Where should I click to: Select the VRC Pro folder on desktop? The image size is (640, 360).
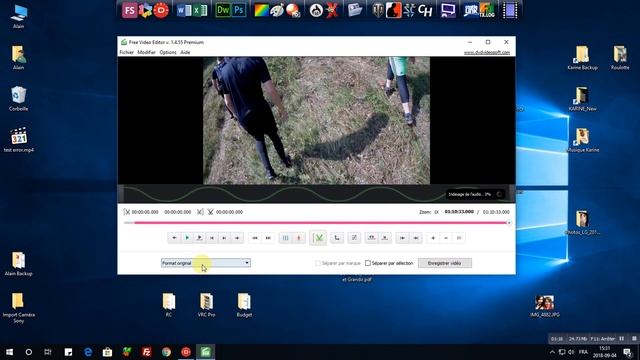(206, 305)
